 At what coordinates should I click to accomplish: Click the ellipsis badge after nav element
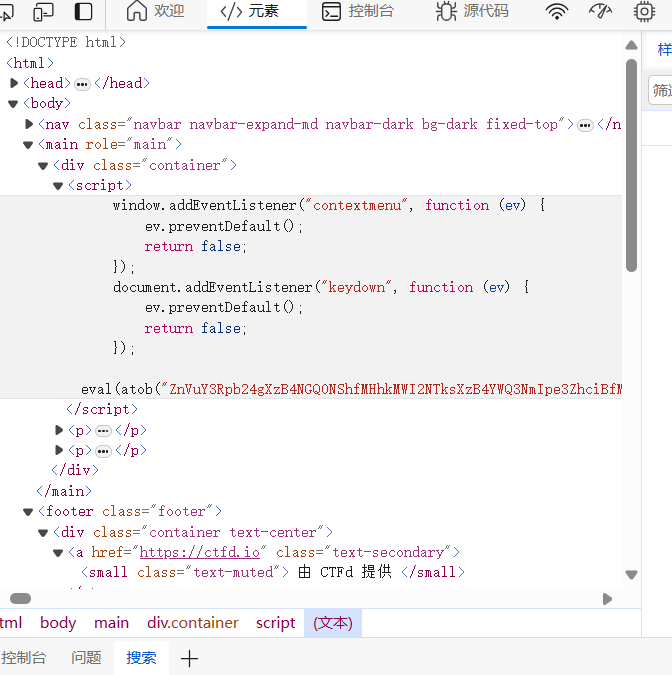585,125
